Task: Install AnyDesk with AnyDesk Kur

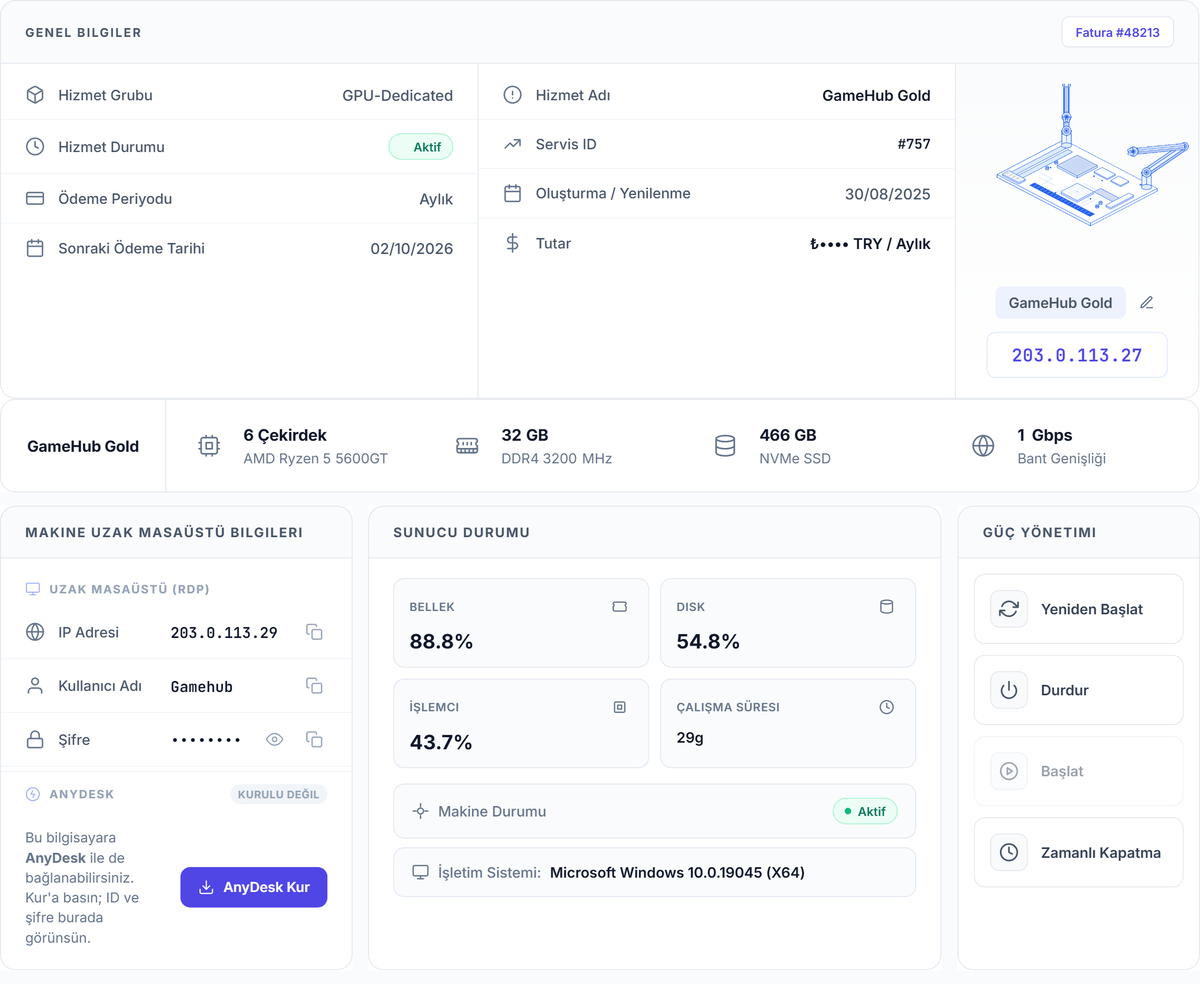Action: click(x=254, y=887)
